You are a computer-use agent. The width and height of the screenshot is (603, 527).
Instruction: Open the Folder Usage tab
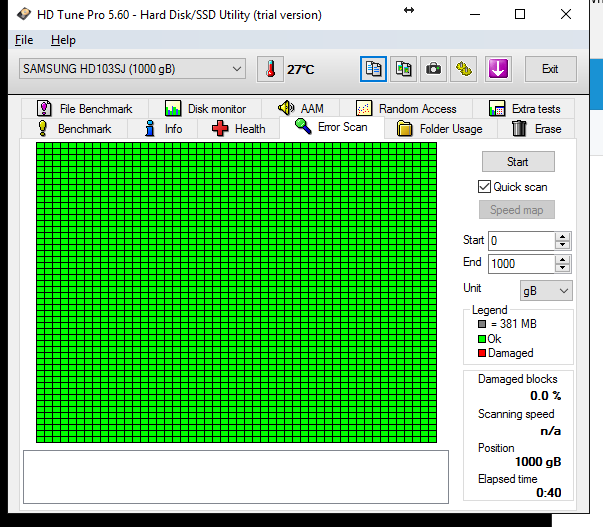click(440, 128)
